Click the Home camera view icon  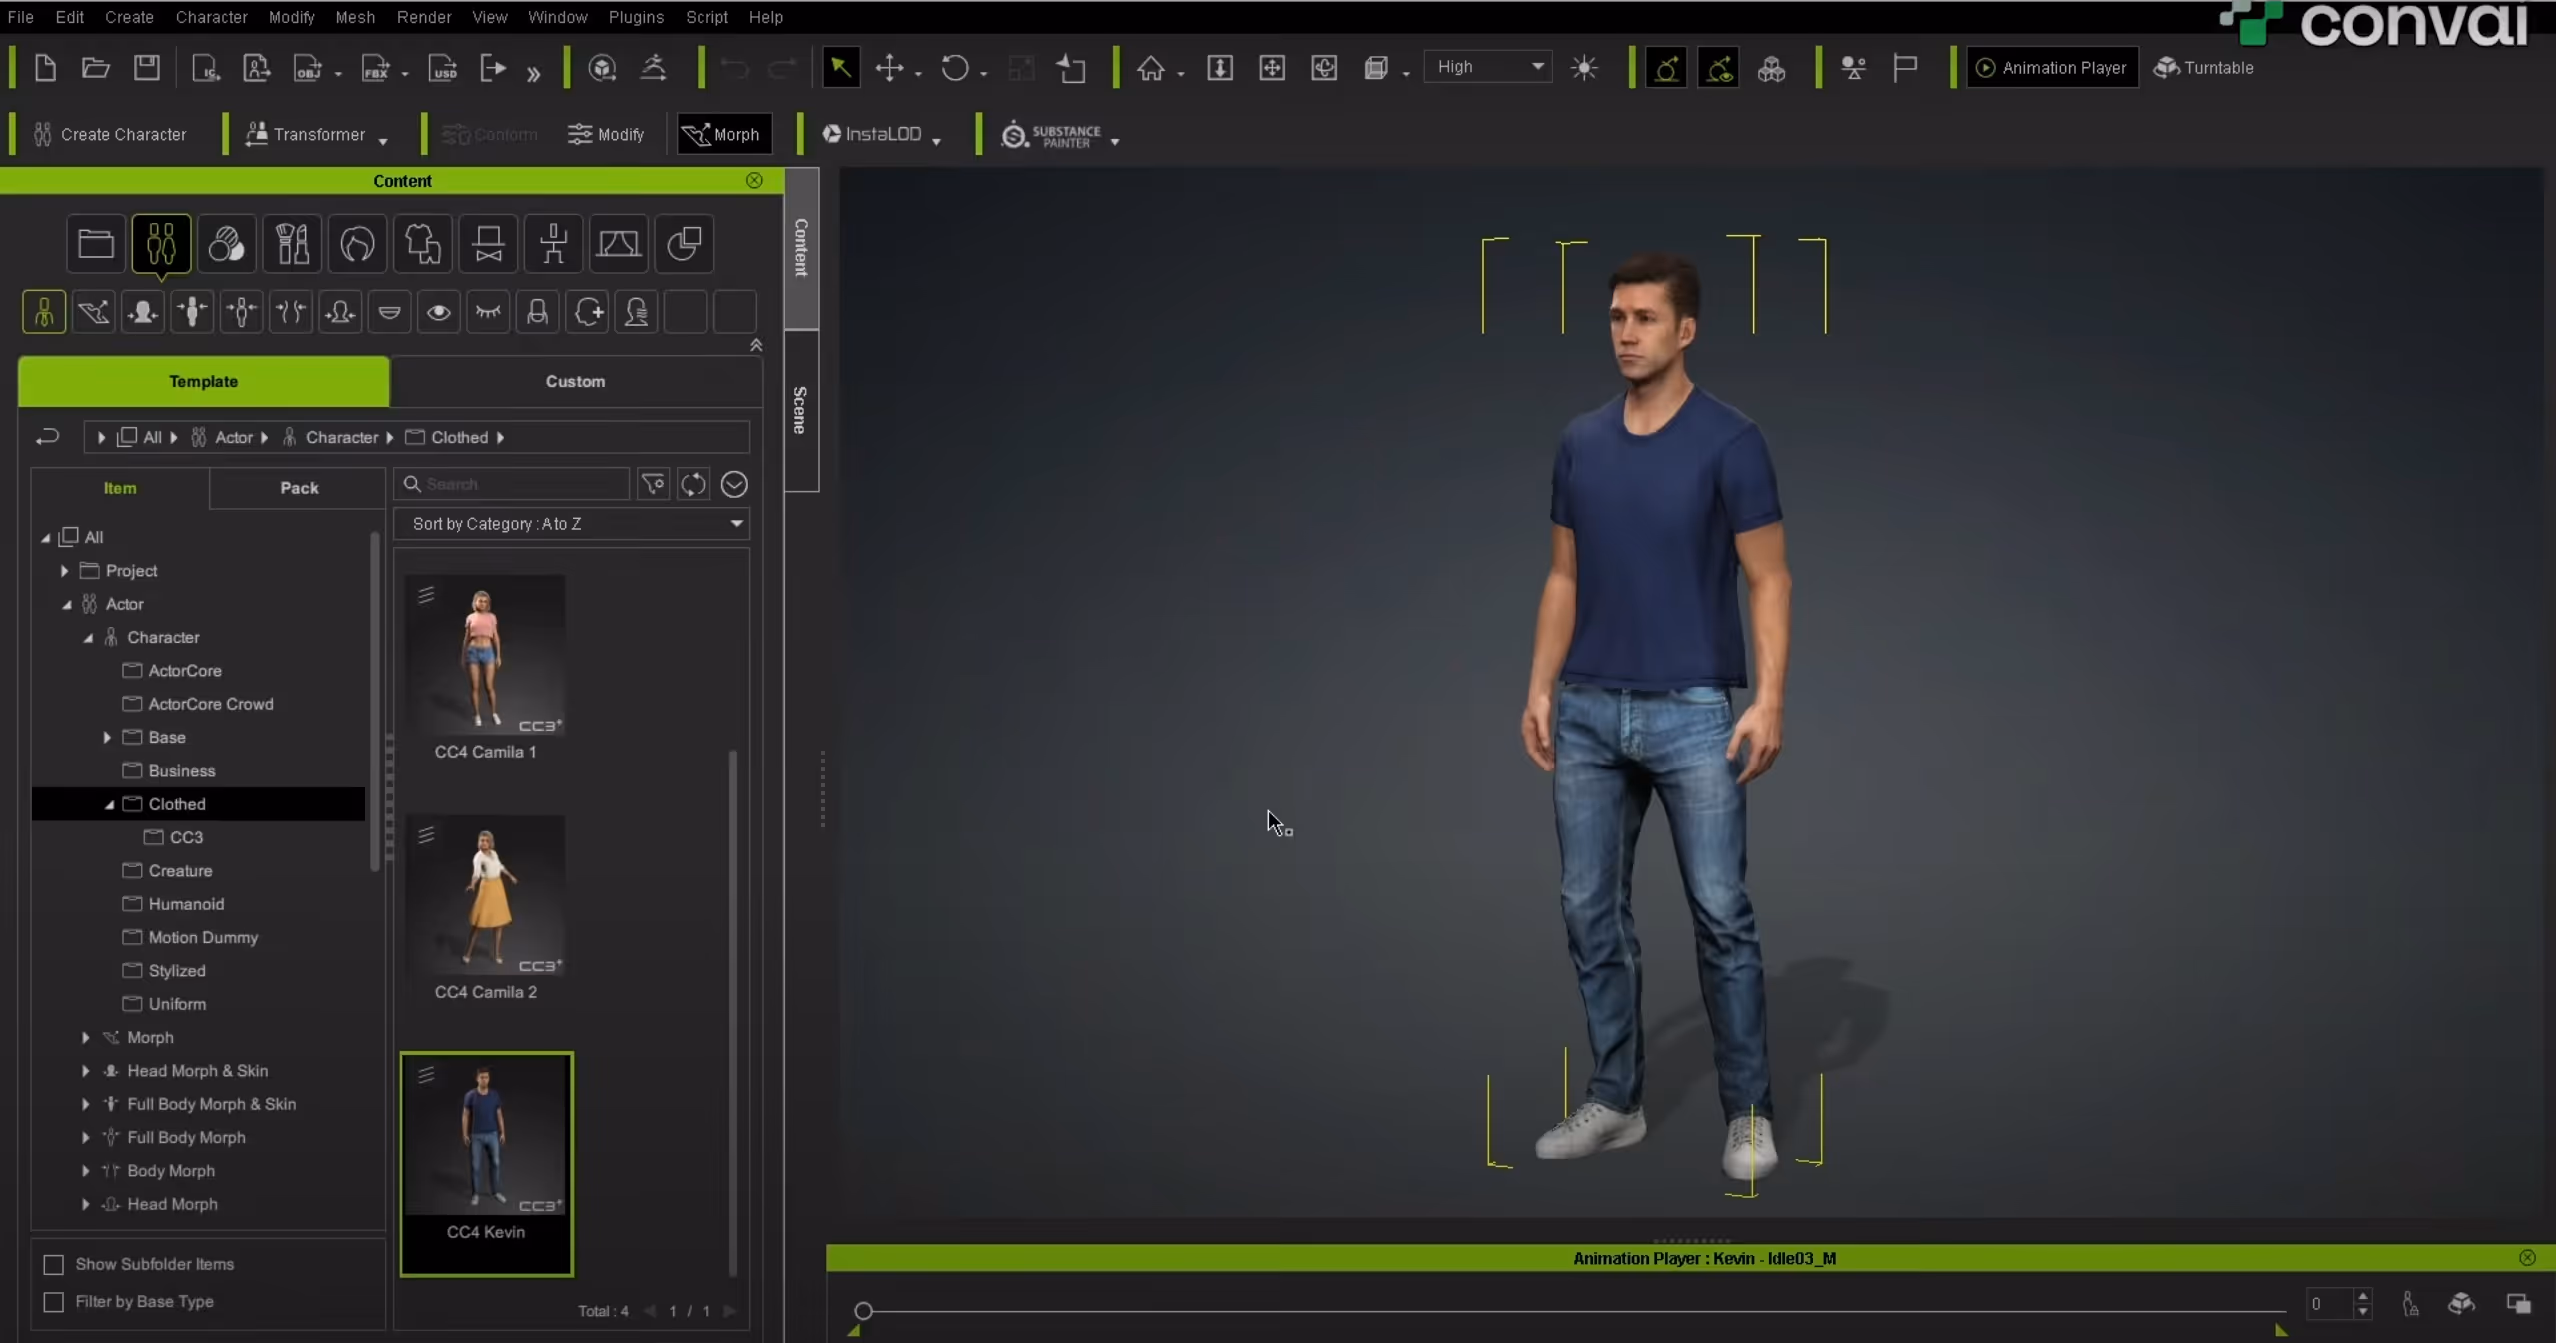(1151, 67)
